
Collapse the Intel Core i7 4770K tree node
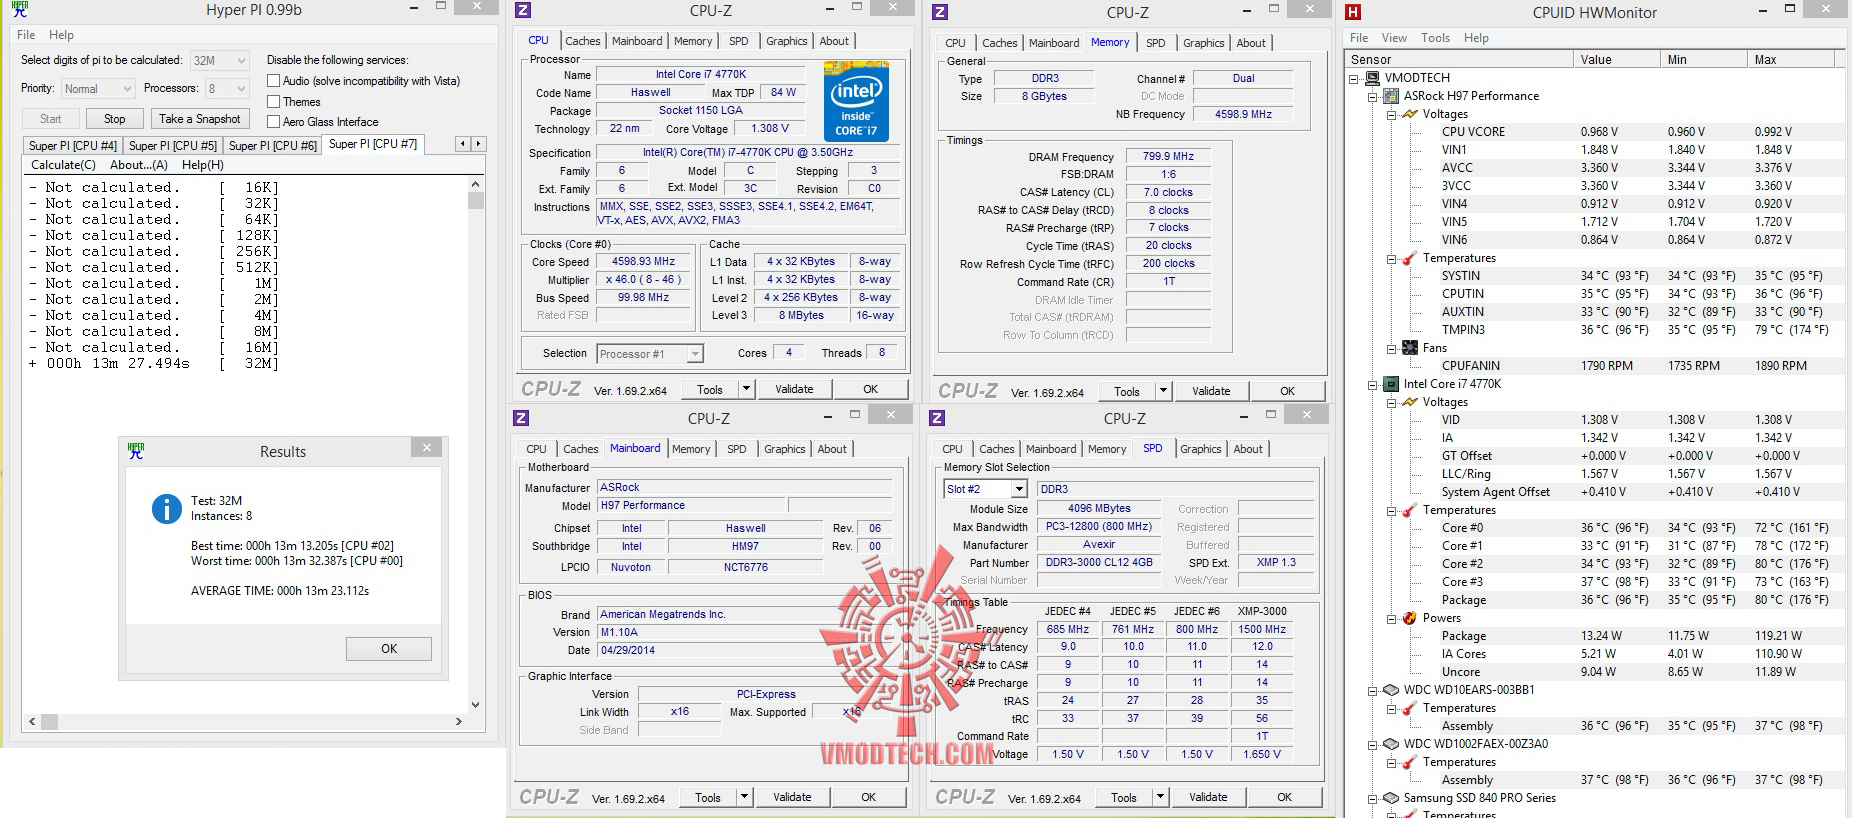coord(1373,384)
